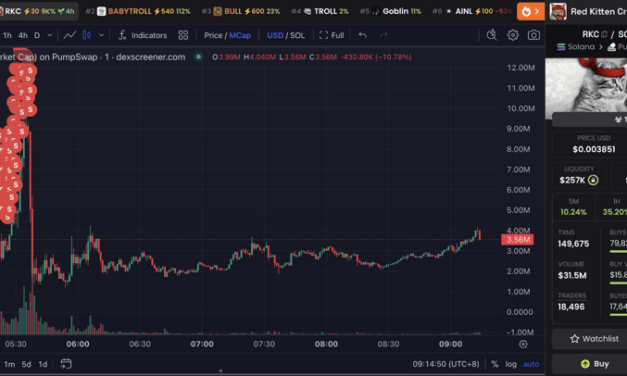Open Full screen chart
Screen dimensions: 627x376
pyautogui.click(x=331, y=36)
